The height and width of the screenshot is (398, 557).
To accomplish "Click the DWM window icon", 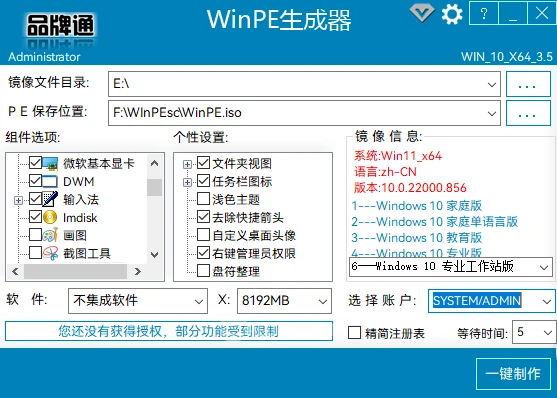I will pyautogui.click(x=50, y=181).
